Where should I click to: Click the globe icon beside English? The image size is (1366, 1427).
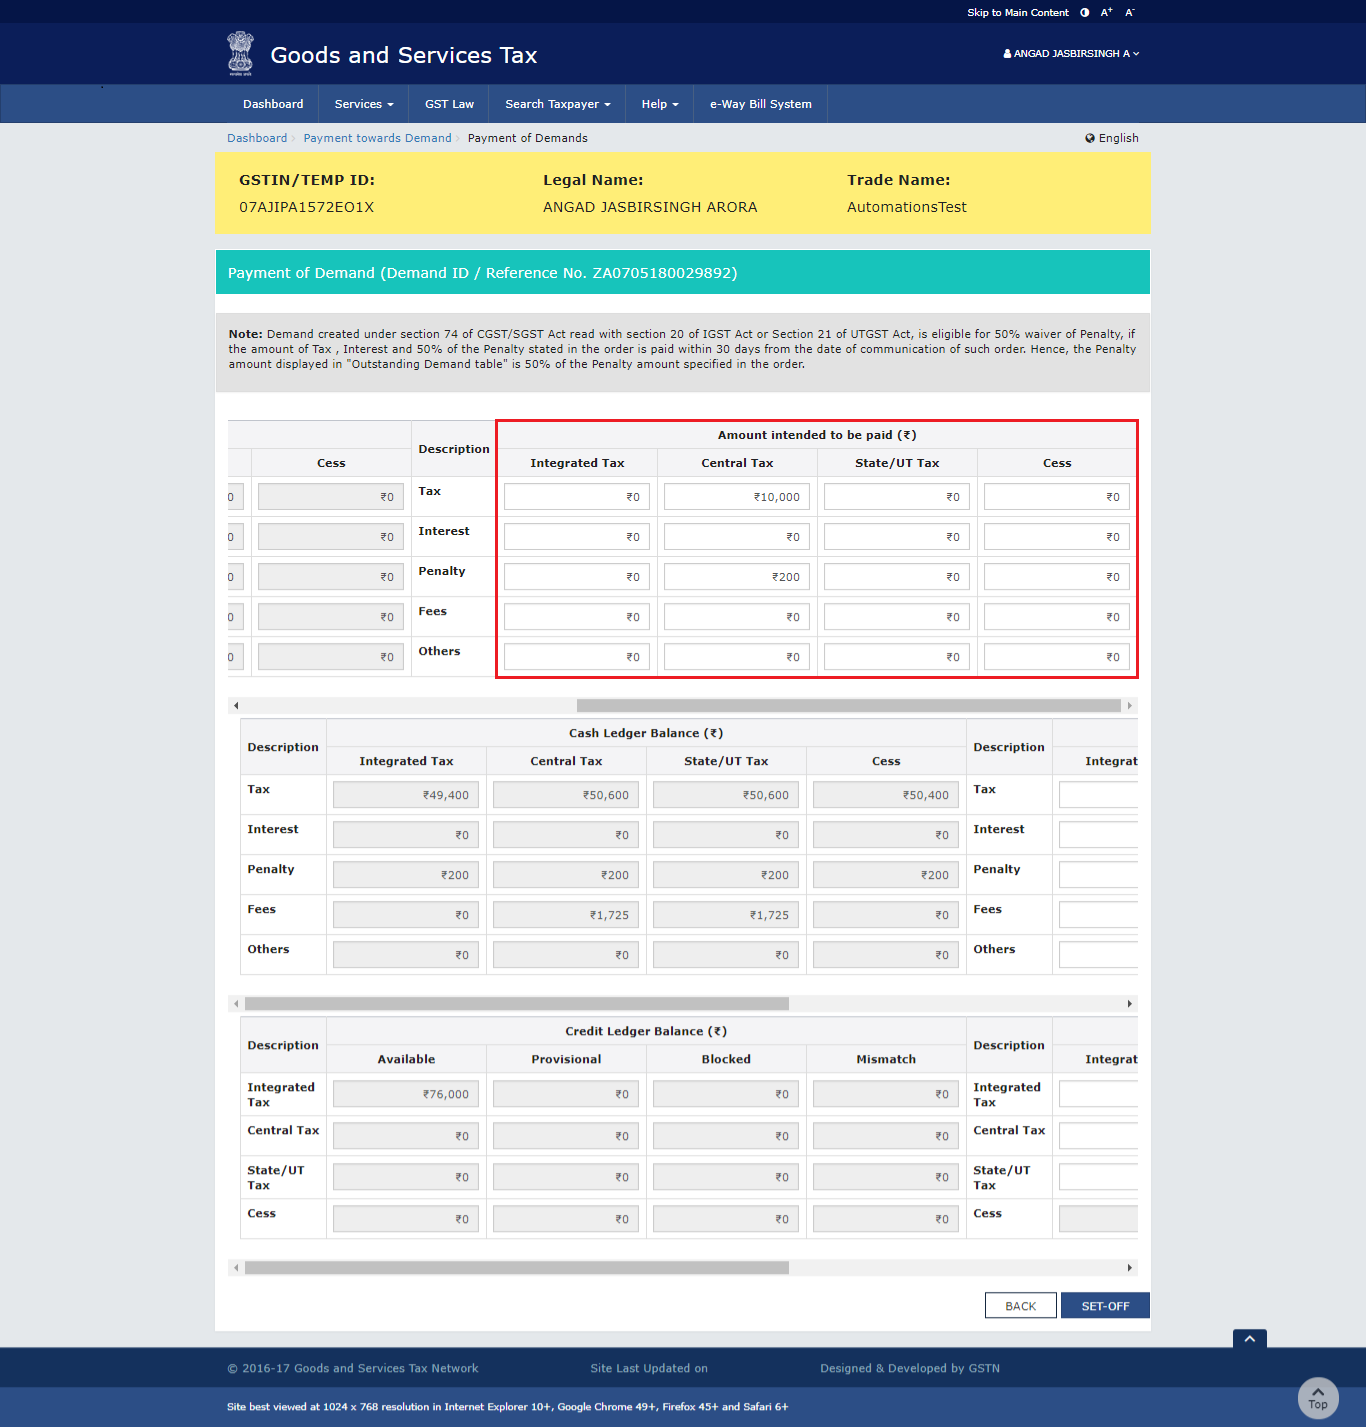click(x=1090, y=138)
